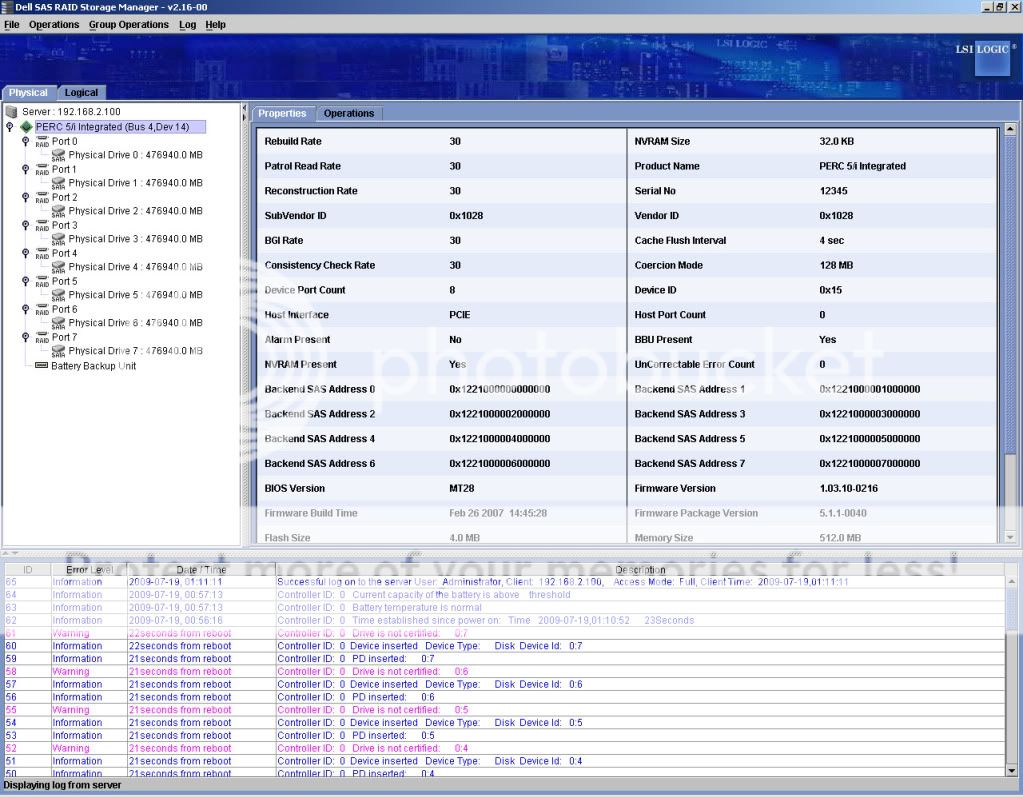Image resolution: width=1023 pixels, height=798 pixels.
Task: Open the Log menu
Action: coord(187,24)
